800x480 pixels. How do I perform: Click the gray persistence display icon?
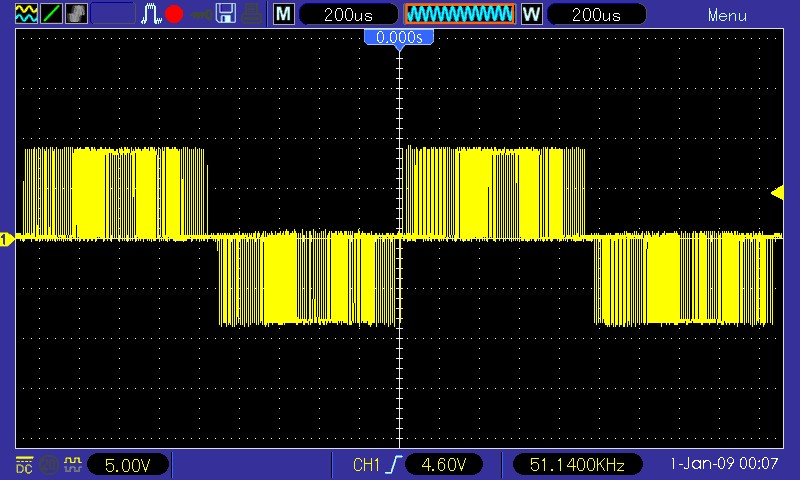click(76, 14)
